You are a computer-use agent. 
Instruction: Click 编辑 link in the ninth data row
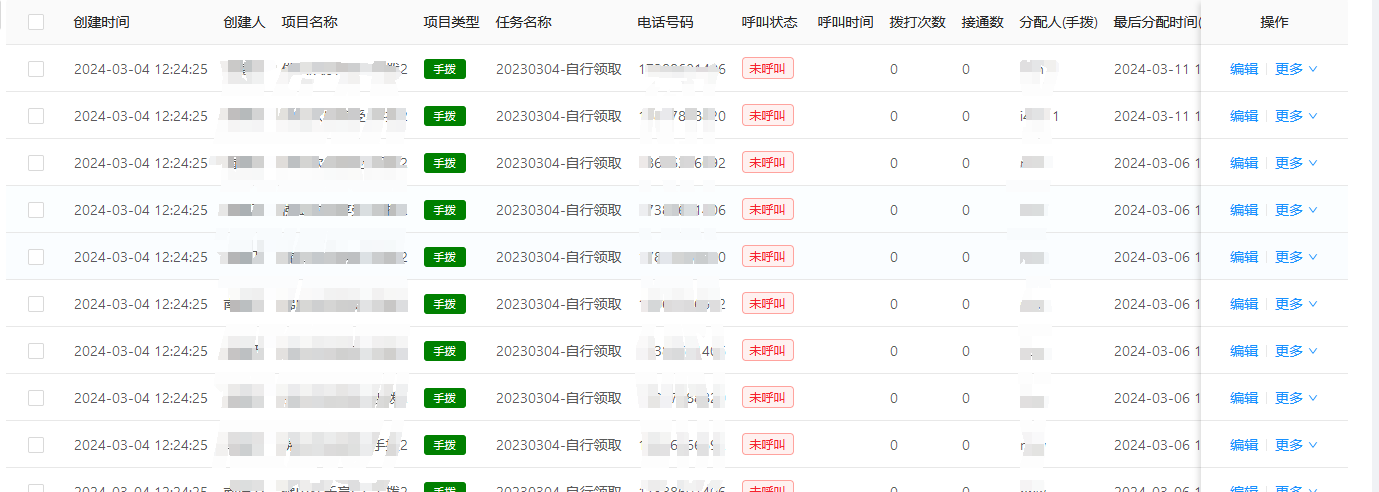[x=1244, y=445]
